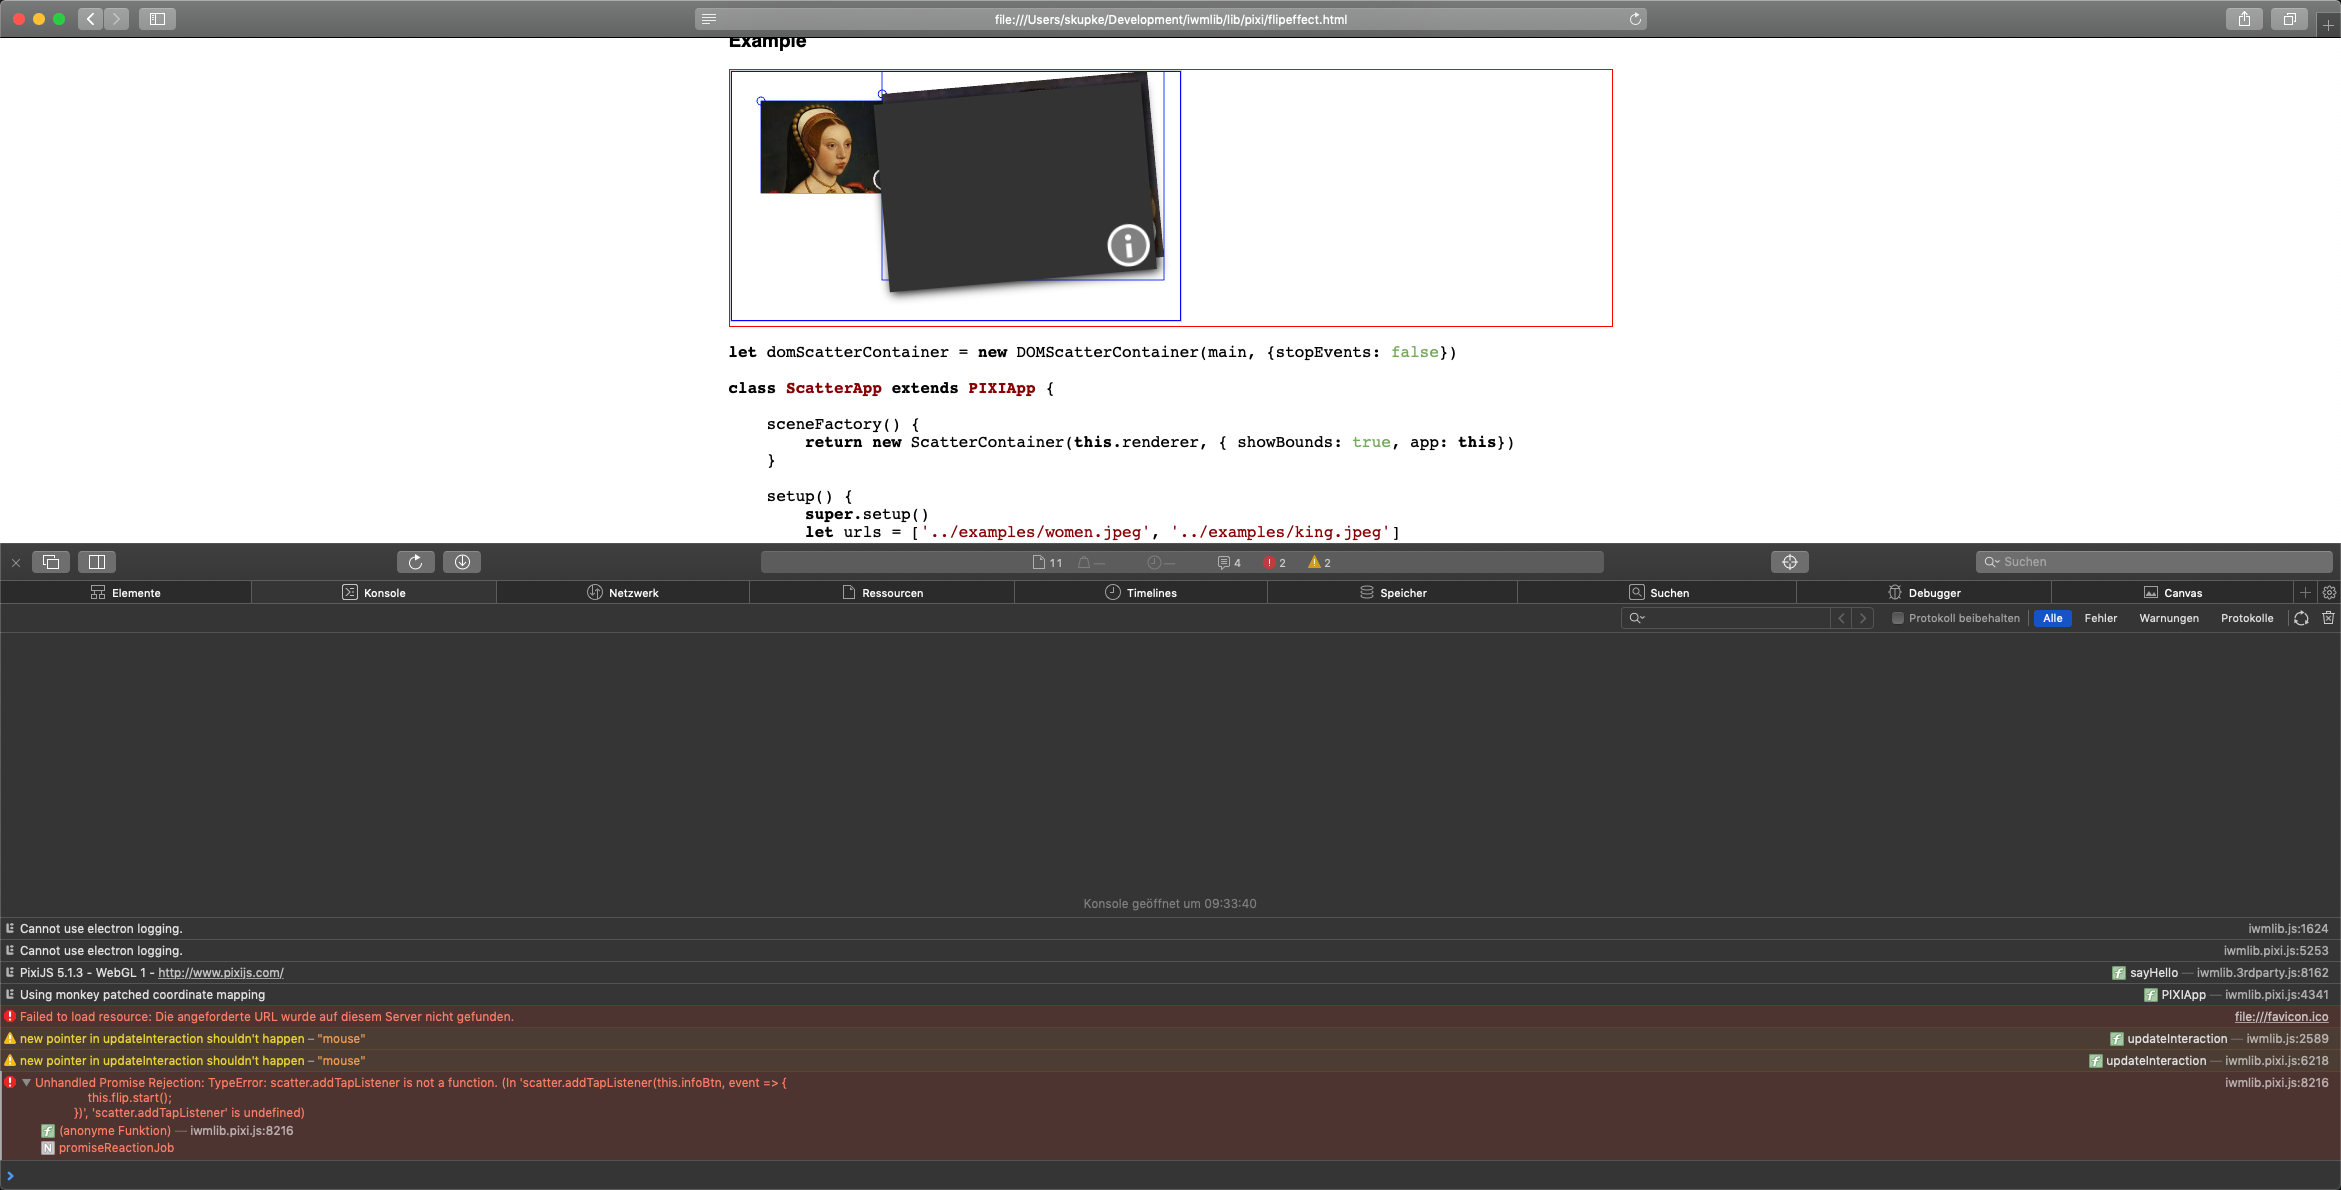This screenshot has width=2341, height=1190.
Task: Click the info button on the dark card
Action: [1128, 245]
